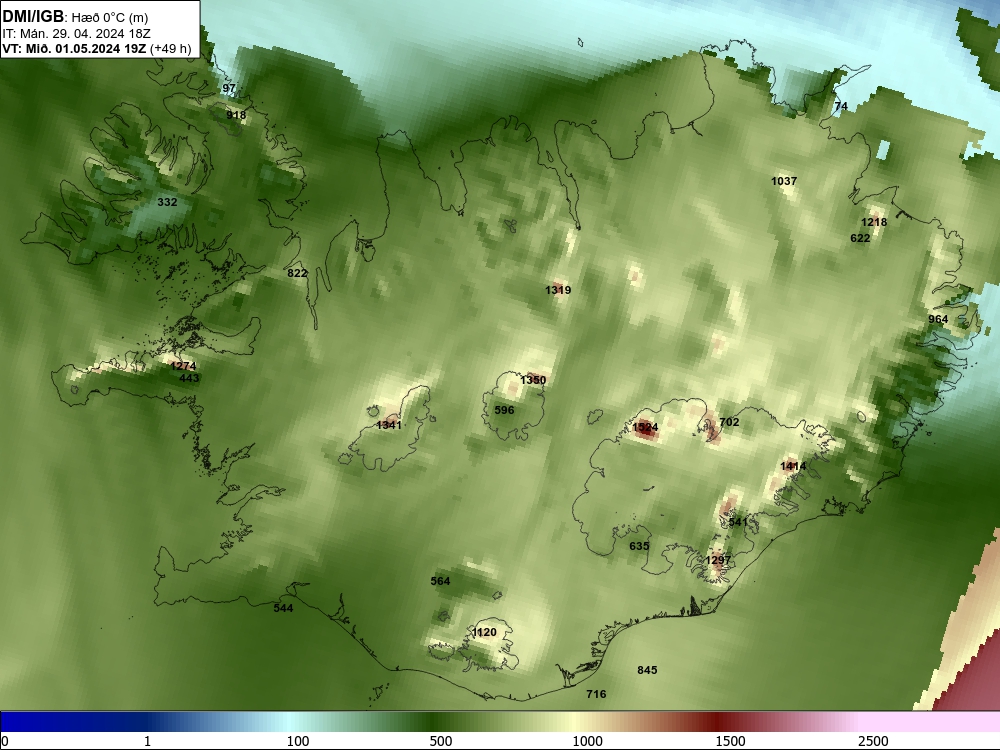
Task: Select the map value 702
Action: coord(729,422)
